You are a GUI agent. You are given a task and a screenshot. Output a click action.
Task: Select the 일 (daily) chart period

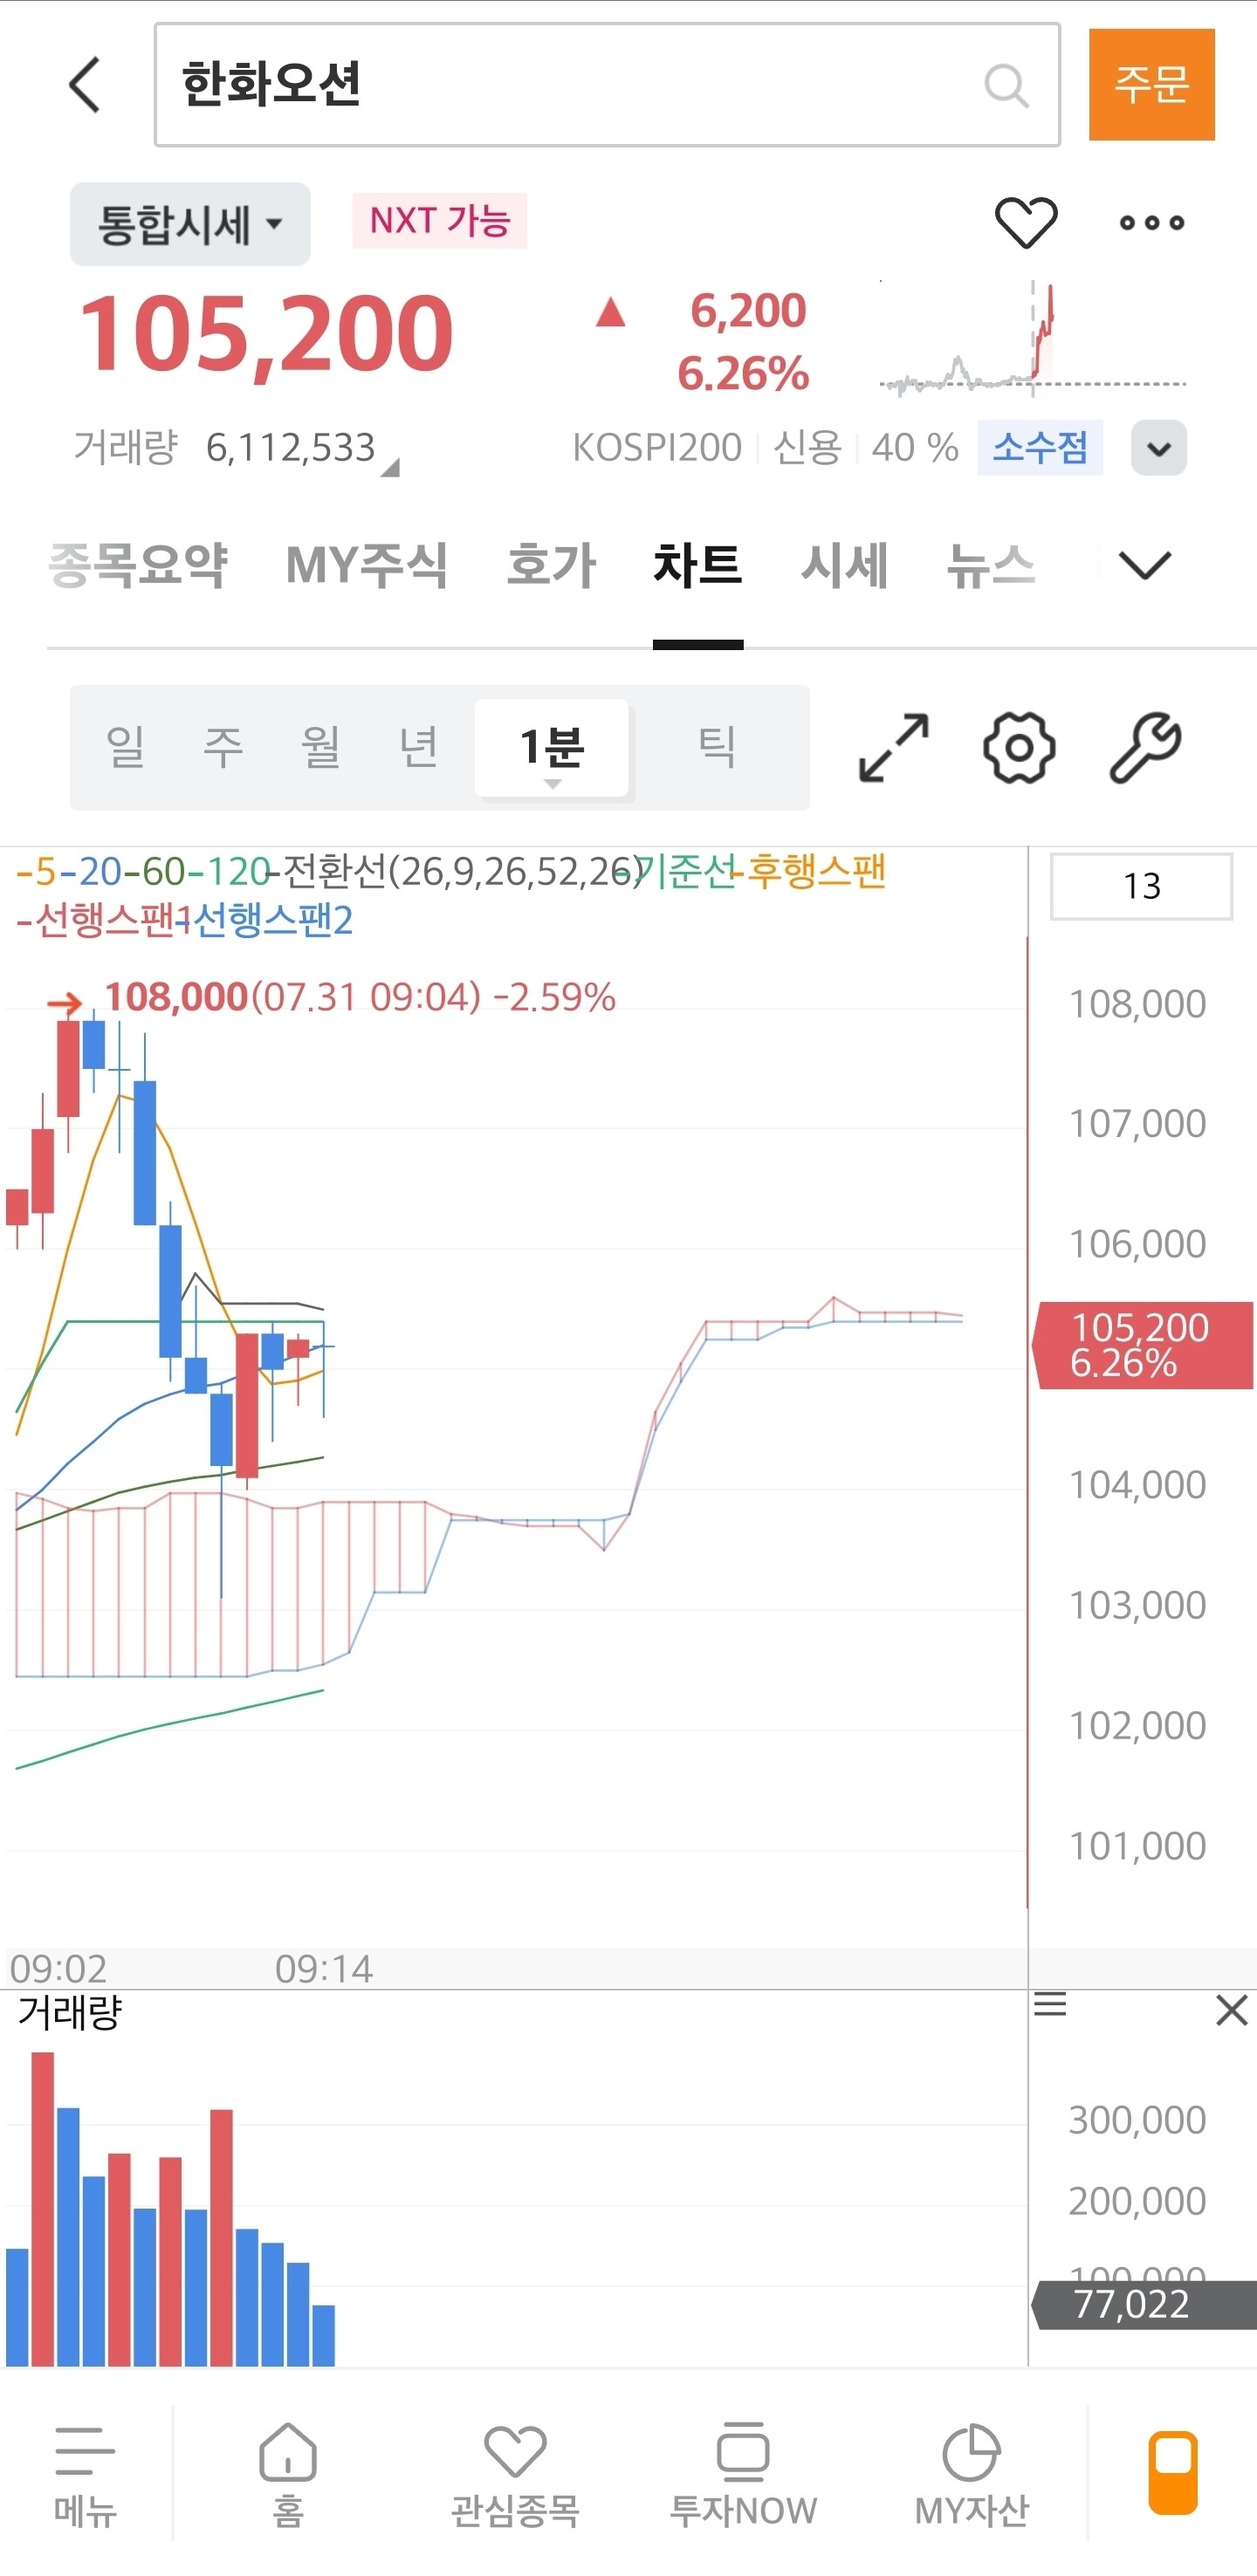coord(126,747)
